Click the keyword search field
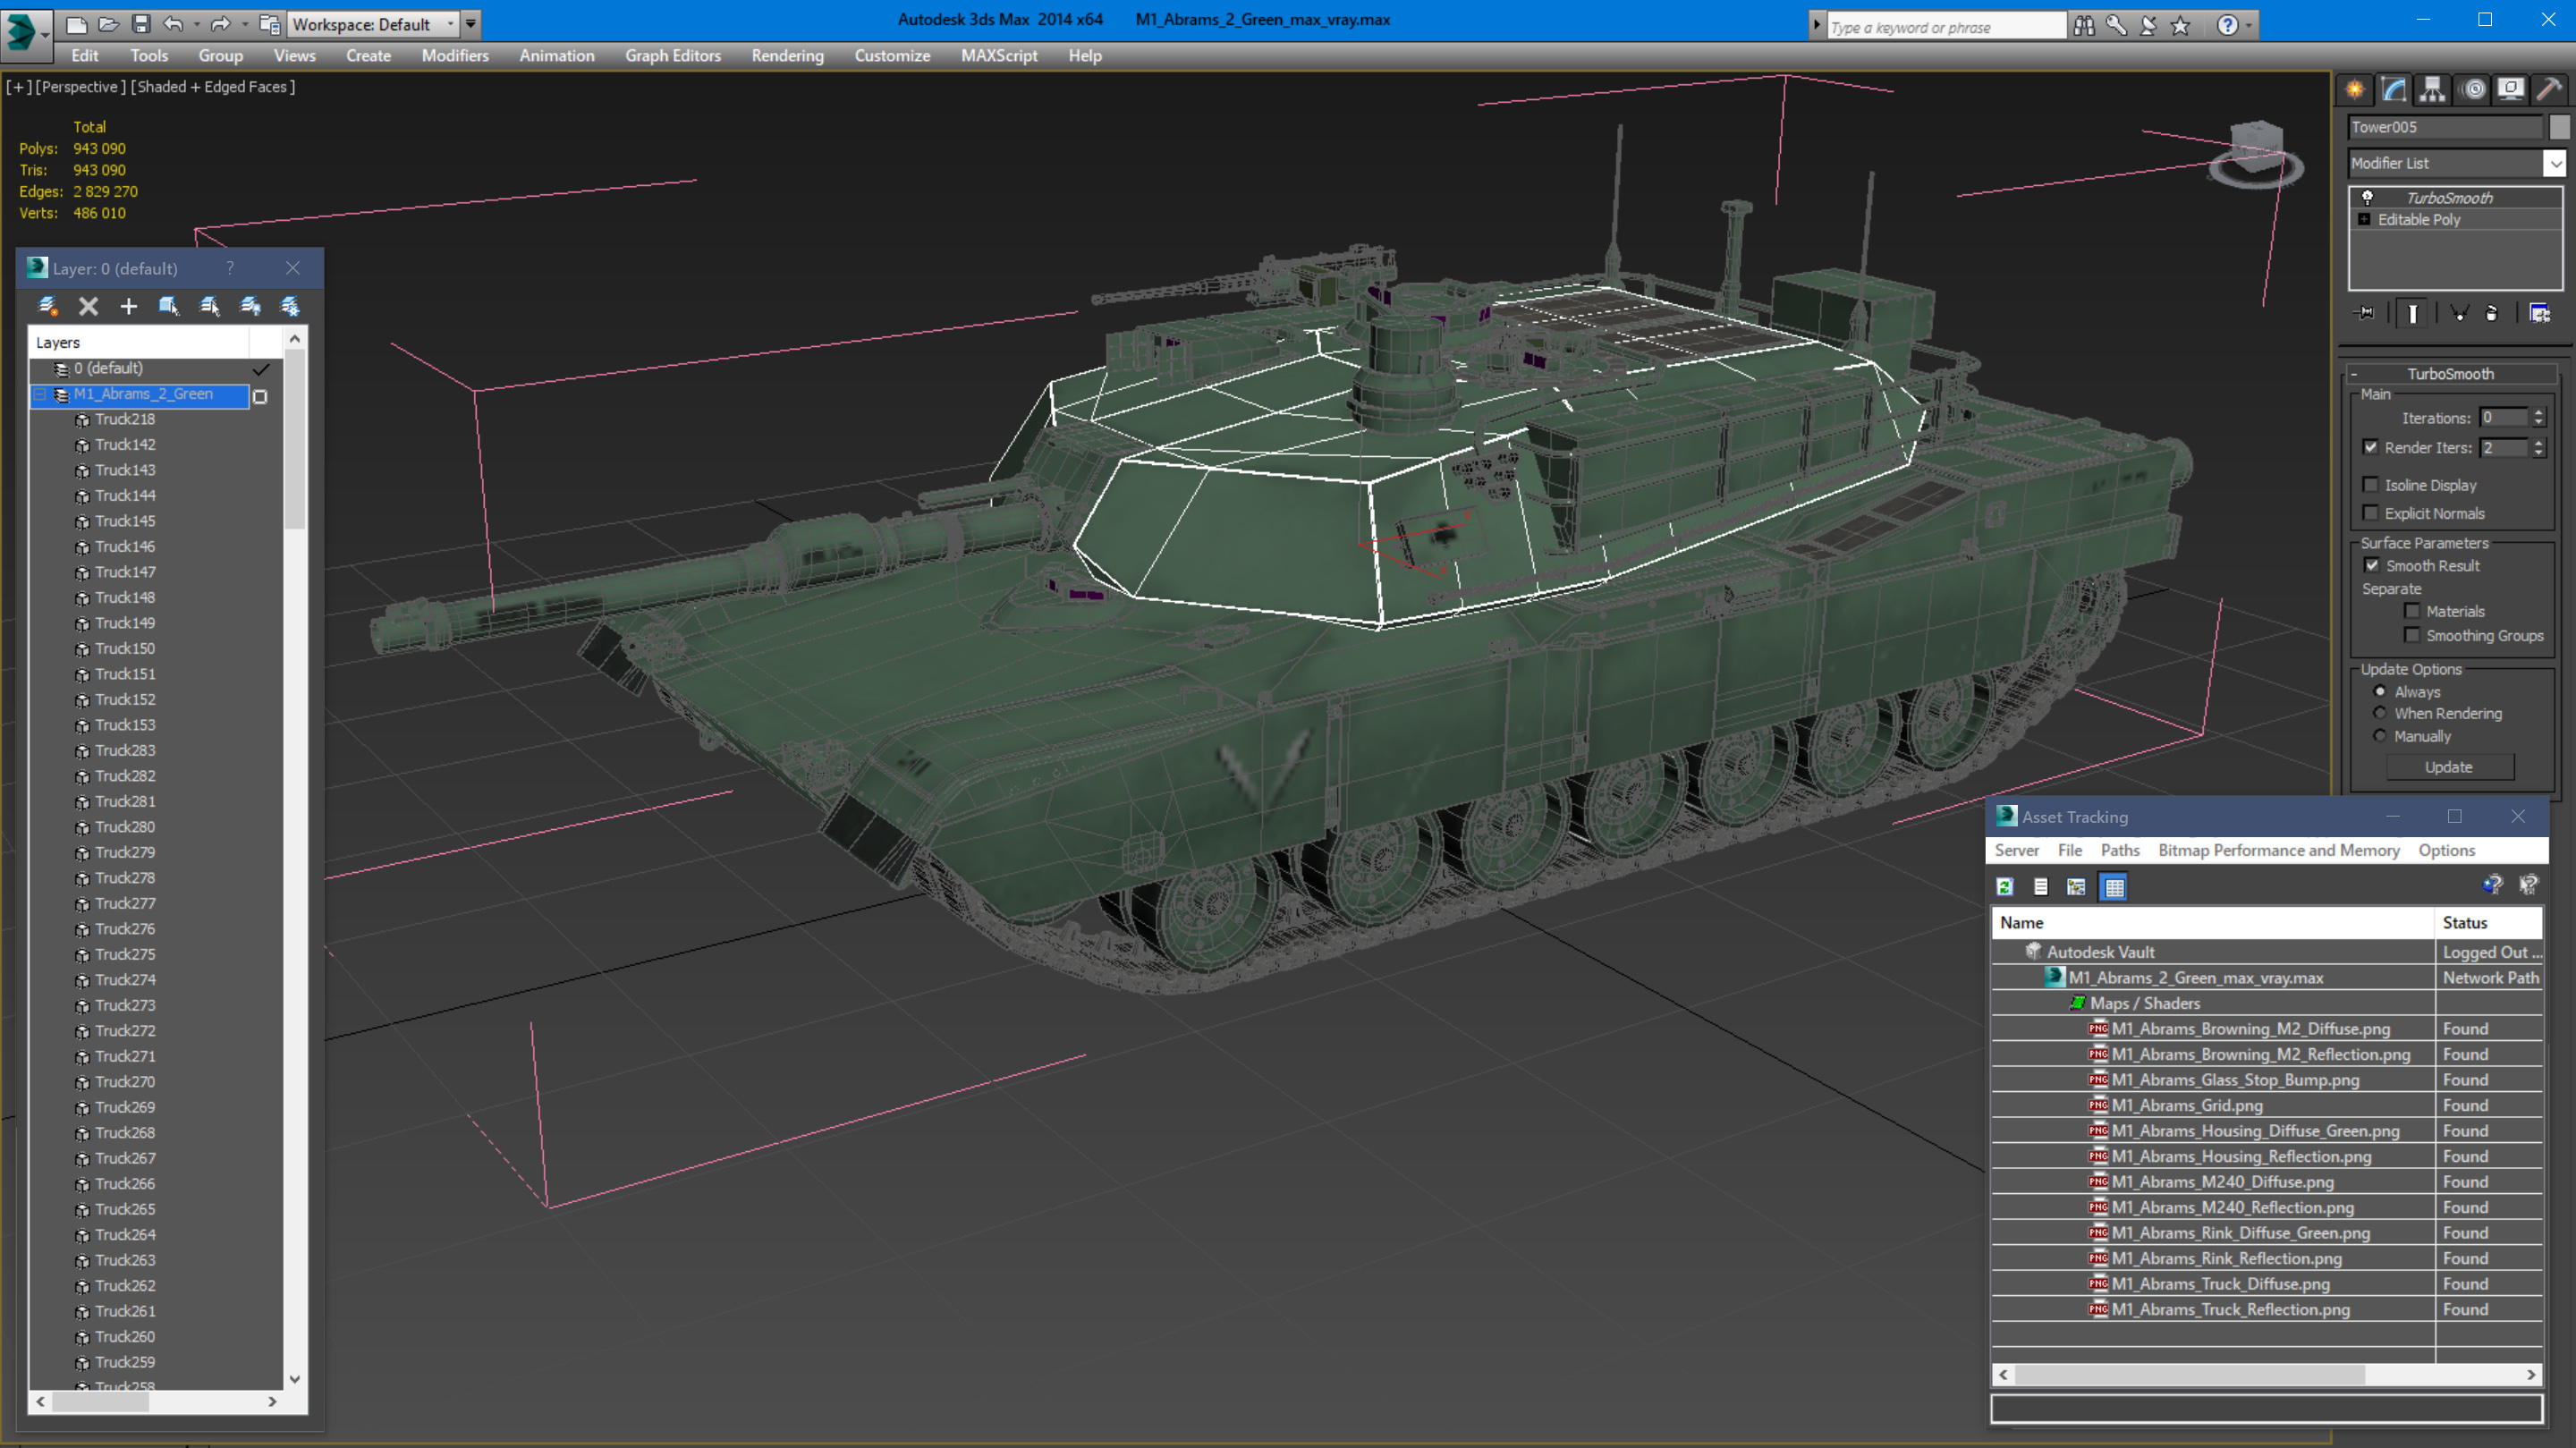Screen dimensions: 2576x1448 1945,27
